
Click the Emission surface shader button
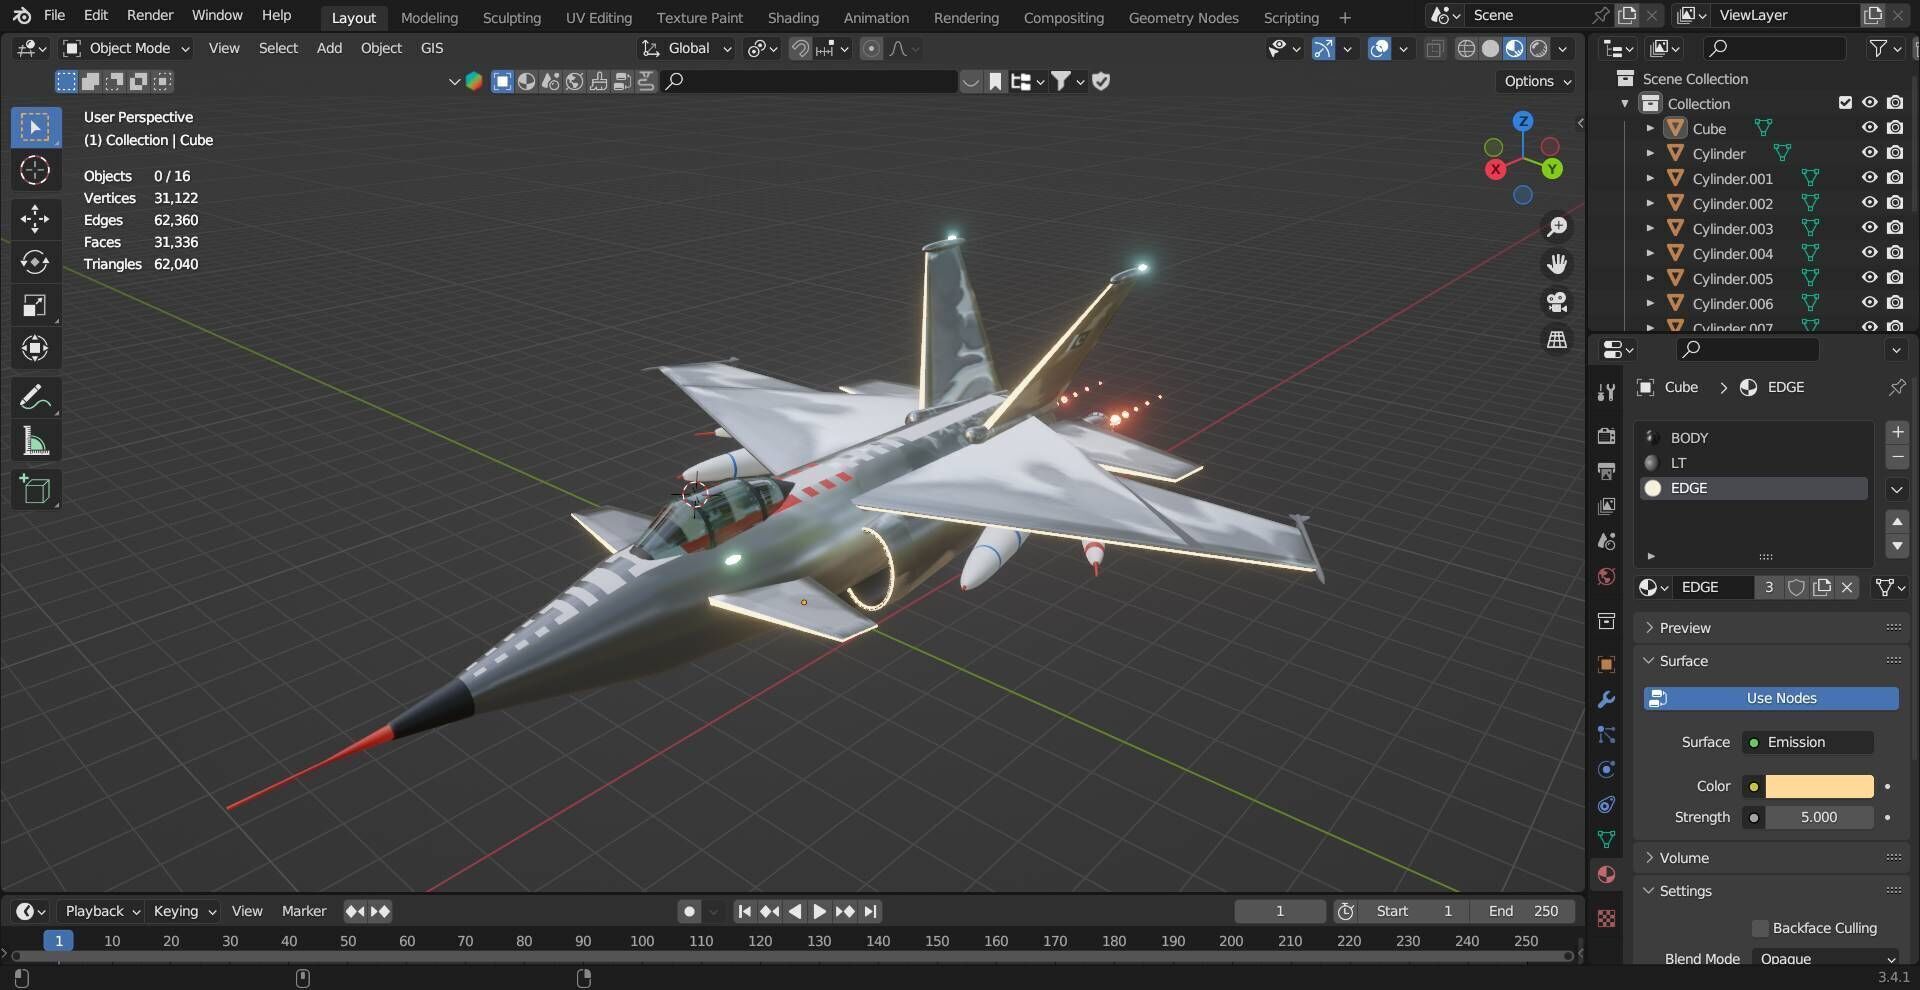[1807, 742]
